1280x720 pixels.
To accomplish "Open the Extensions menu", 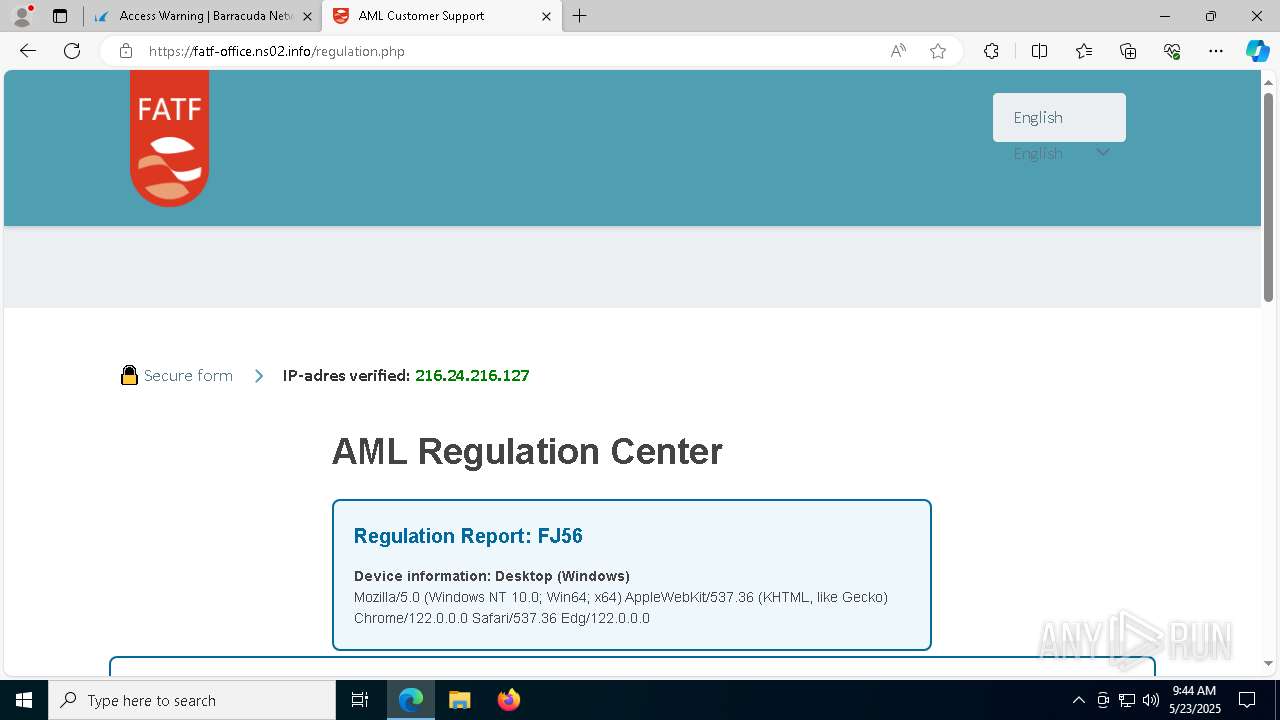I will click(x=991, y=51).
